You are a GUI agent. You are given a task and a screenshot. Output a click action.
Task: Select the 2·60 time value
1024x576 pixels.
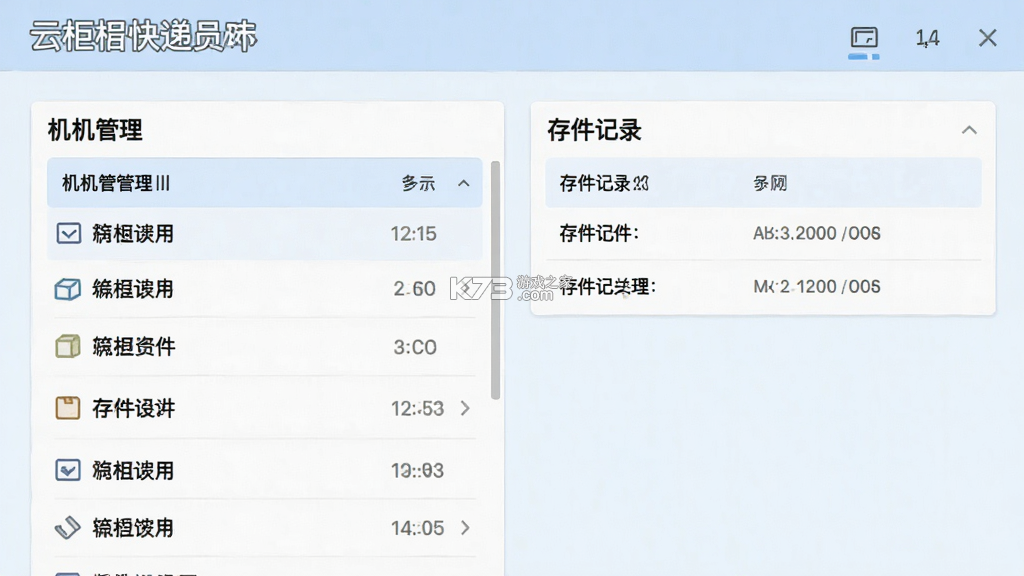414,289
